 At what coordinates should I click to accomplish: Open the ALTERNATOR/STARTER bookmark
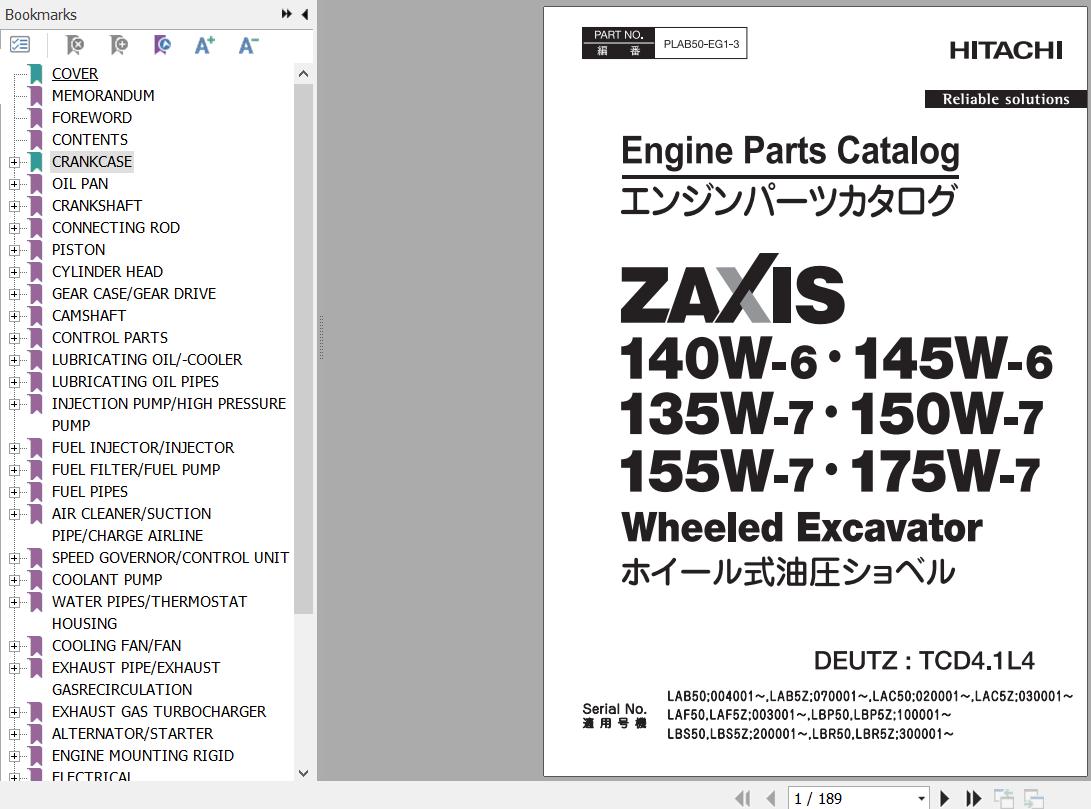[132, 734]
